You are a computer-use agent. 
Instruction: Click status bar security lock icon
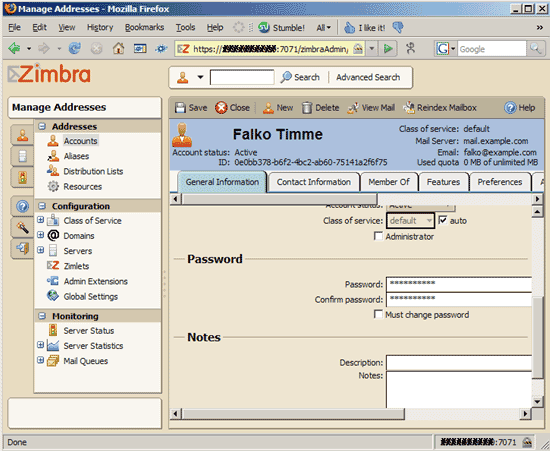coord(527,442)
